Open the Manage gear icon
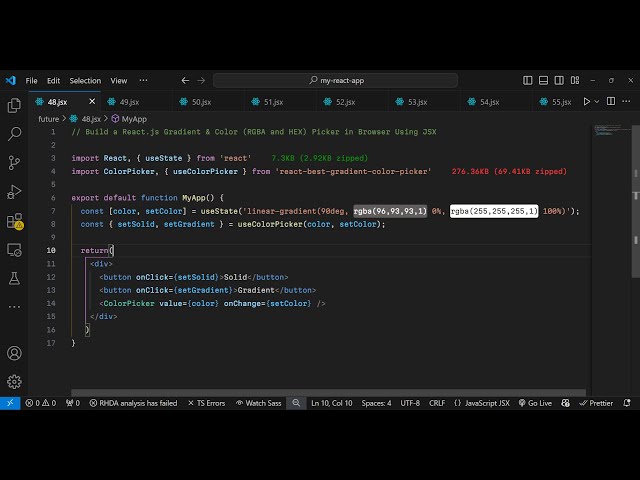The width and height of the screenshot is (640, 480). (x=14, y=381)
